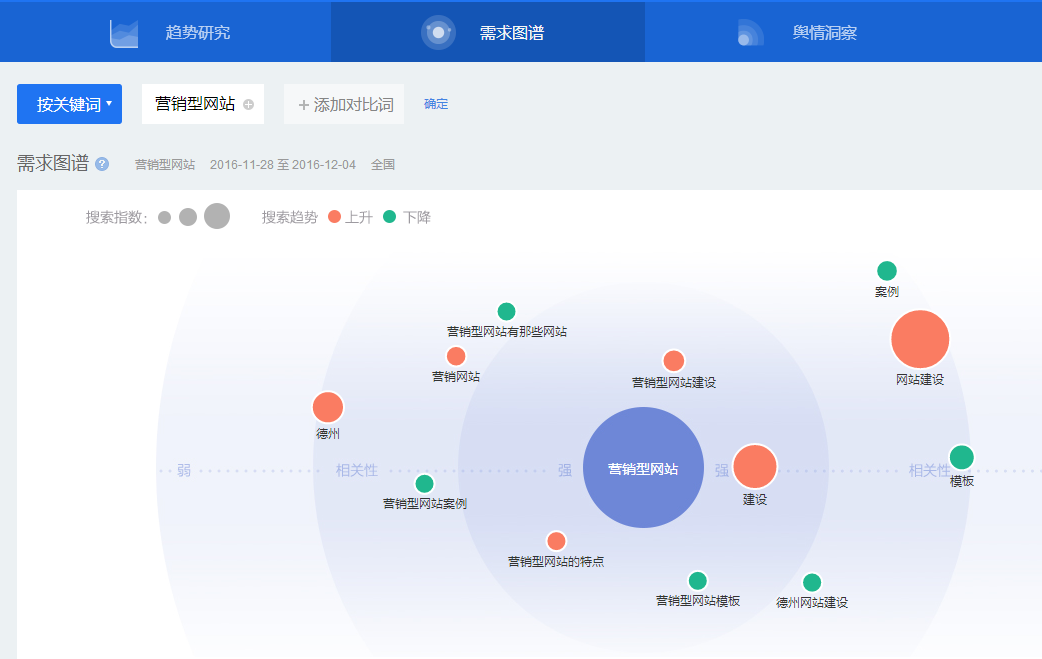Select the 模板 bubble on the right
1042x659 pixels.
[x=962, y=459]
